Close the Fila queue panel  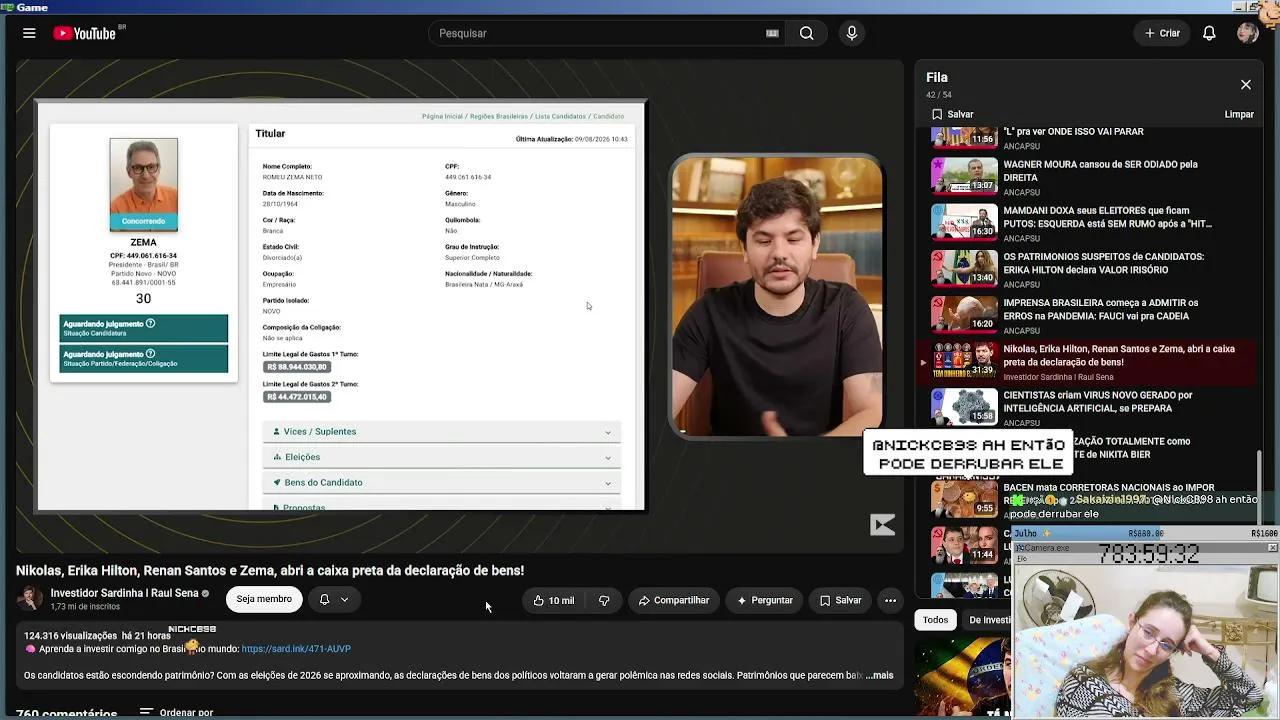[x=1246, y=85]
